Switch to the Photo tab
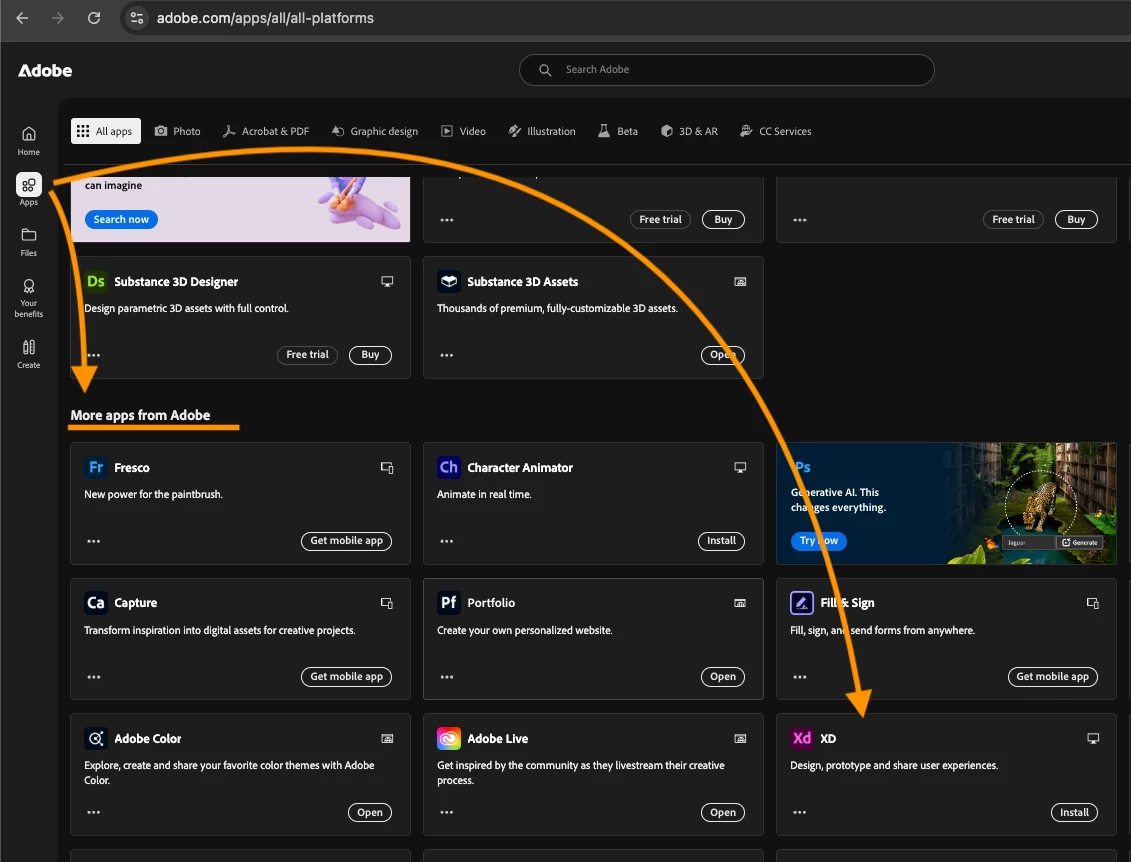The width and height of the screenshot is (1131, 862). pos(178,131)
